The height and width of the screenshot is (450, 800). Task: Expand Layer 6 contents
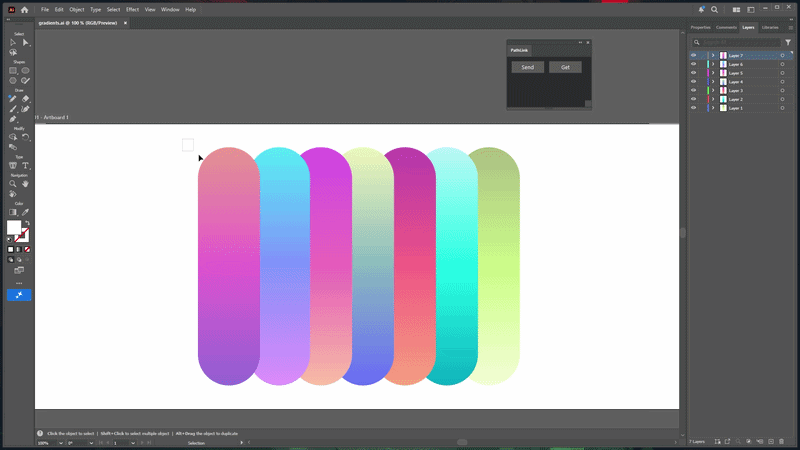click(x=713, y=64)
